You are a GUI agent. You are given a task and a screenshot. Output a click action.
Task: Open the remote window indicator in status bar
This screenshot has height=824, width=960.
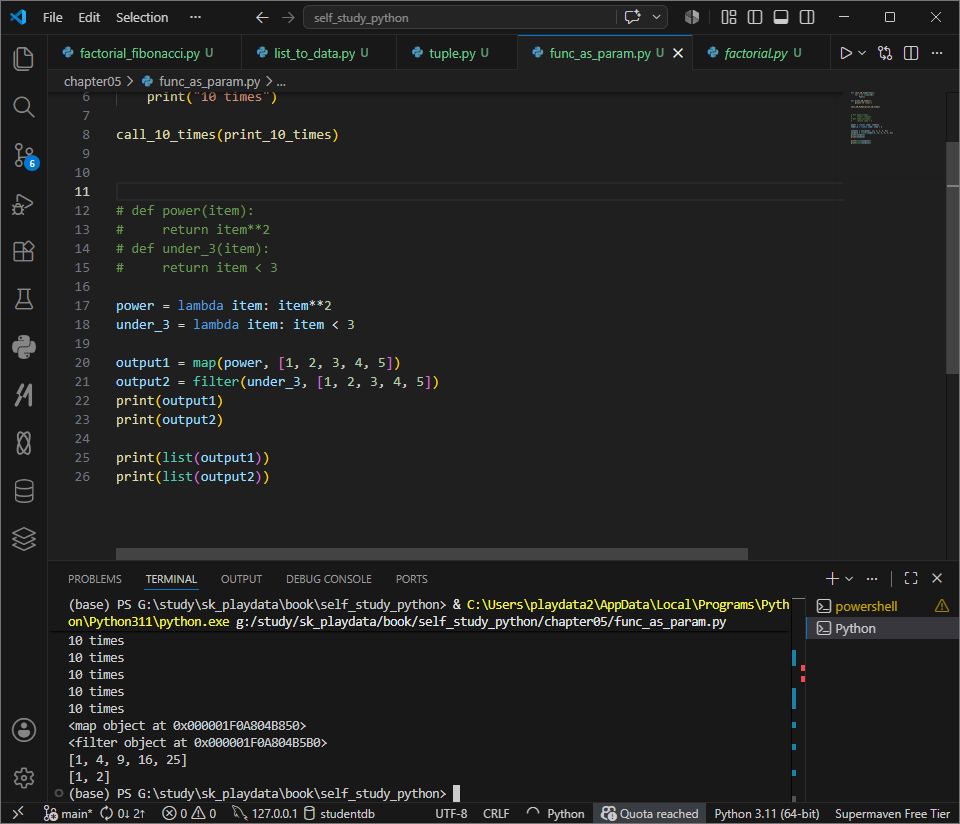click(x=18, y=813)
